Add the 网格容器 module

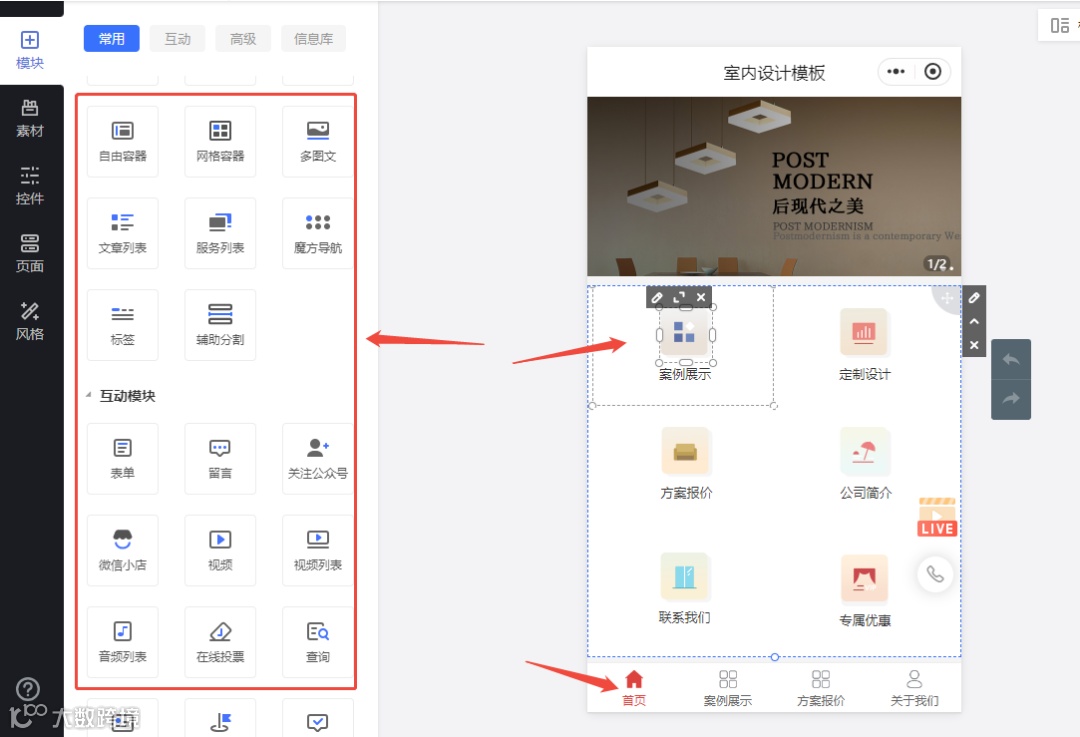[x=220, y=141]
